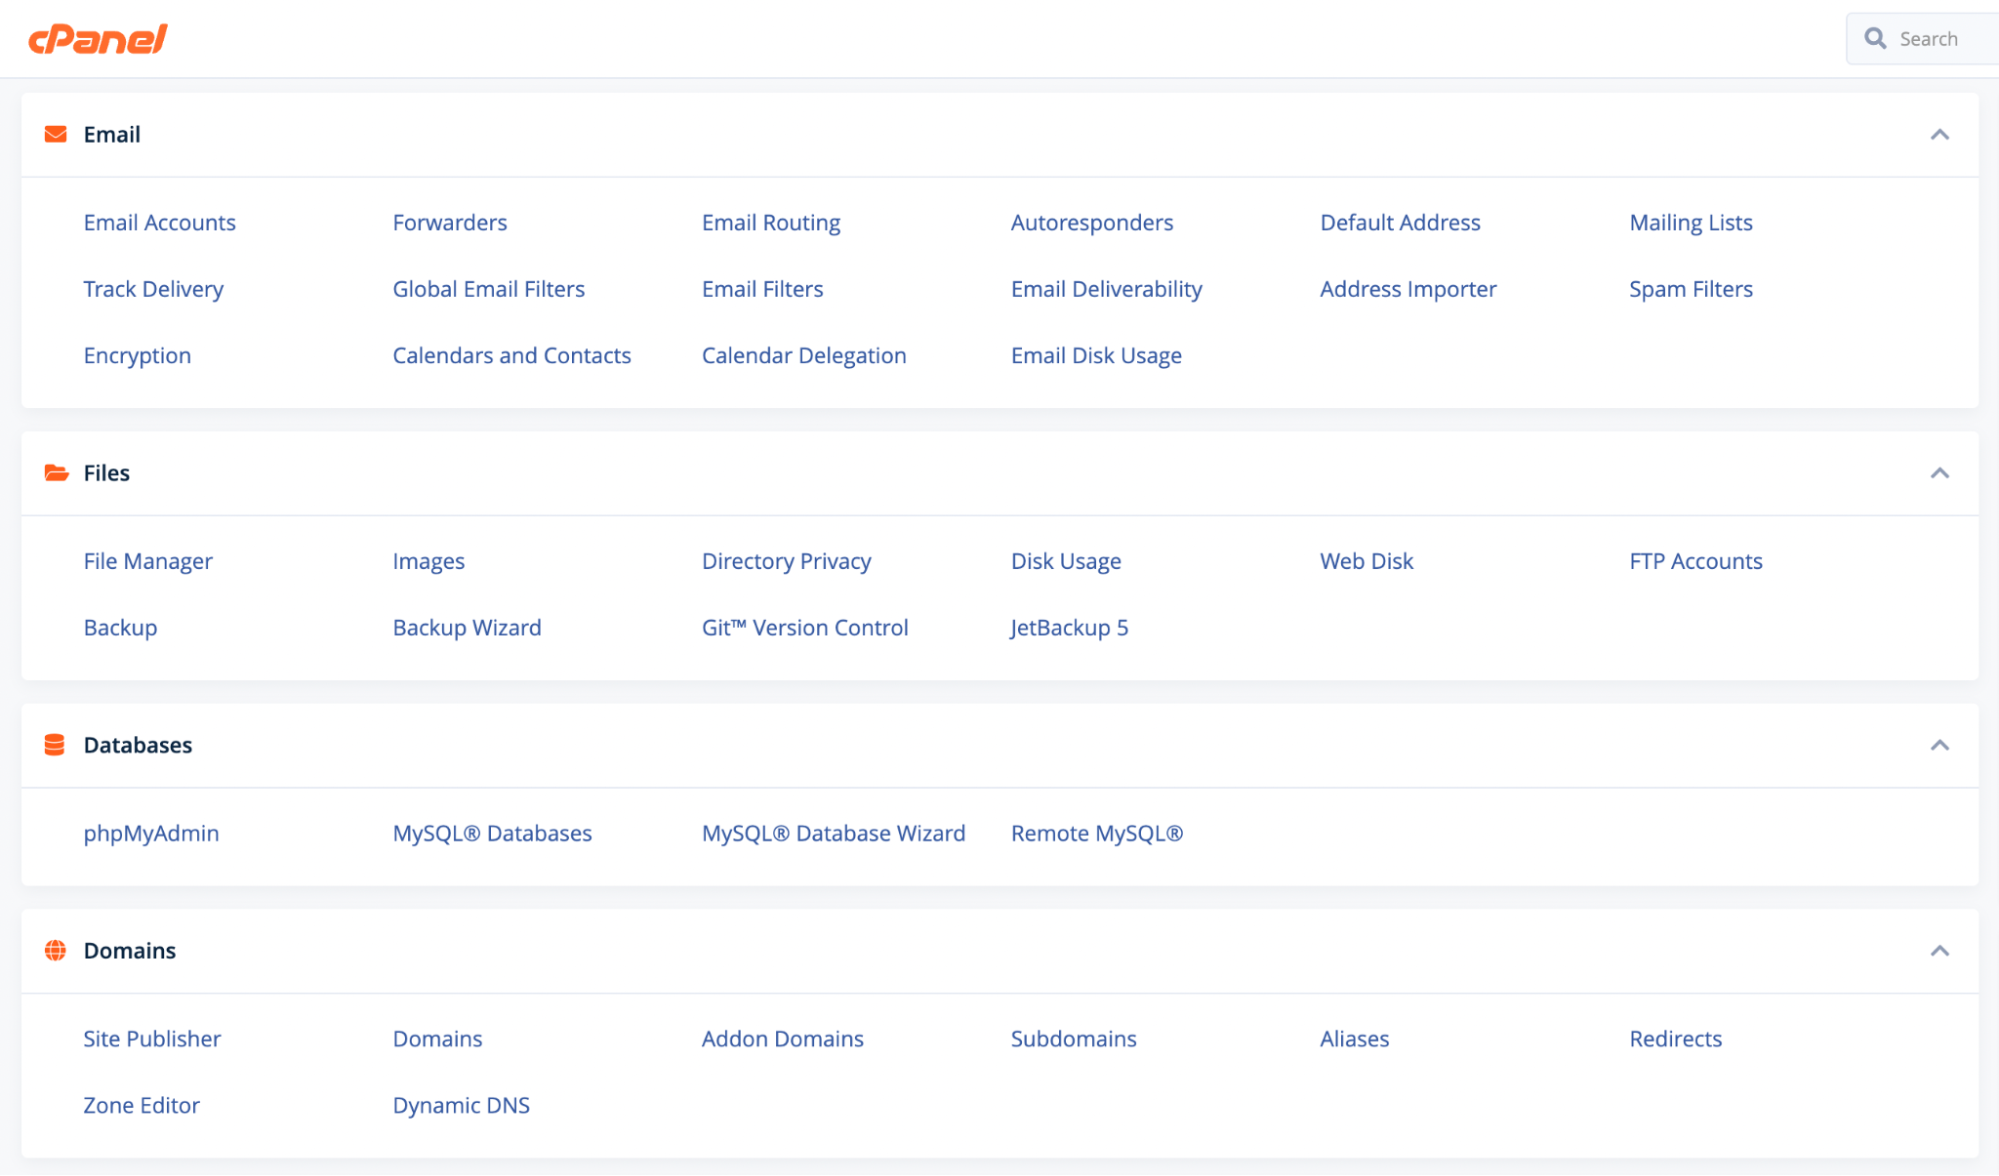Click the magnifier icon in the search box
The width and height of the screenshot is (1999, 1176).
pos(1875,39)
